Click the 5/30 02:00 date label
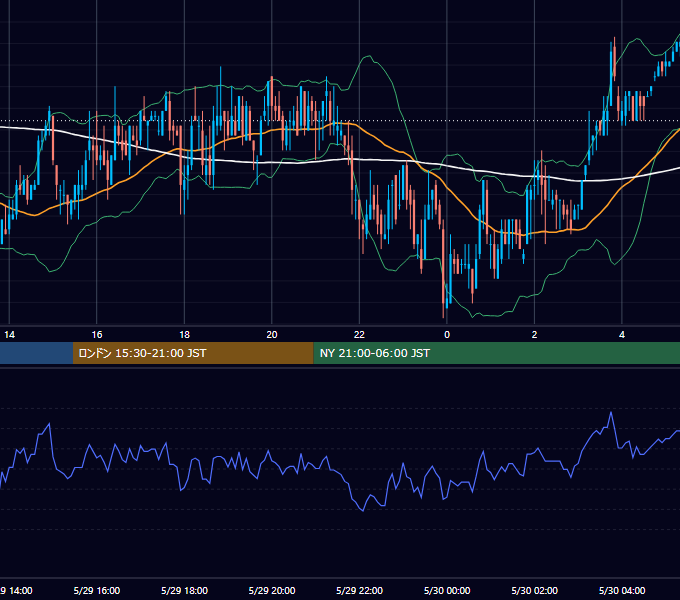Screen dimensions: 680x600 coord(535,590)
